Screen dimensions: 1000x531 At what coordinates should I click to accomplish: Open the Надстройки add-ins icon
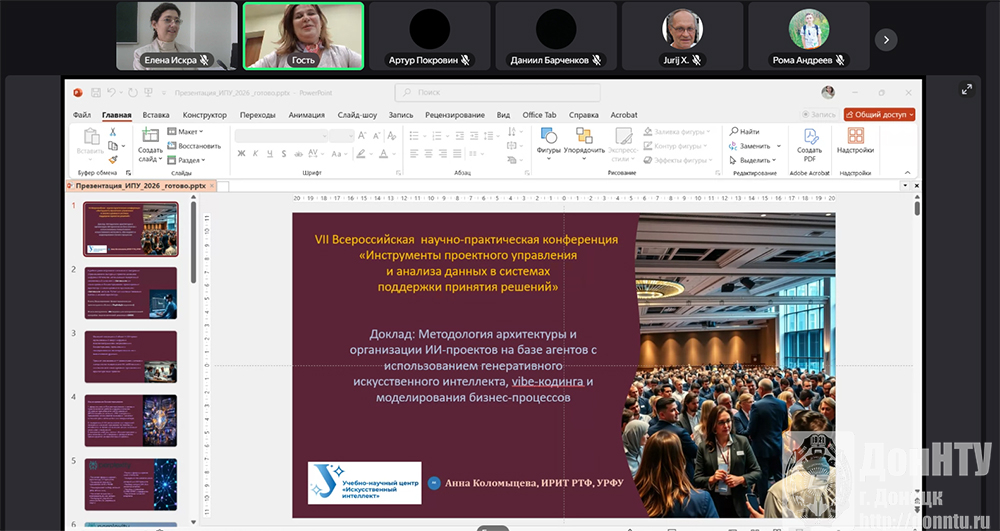[856, 137]
